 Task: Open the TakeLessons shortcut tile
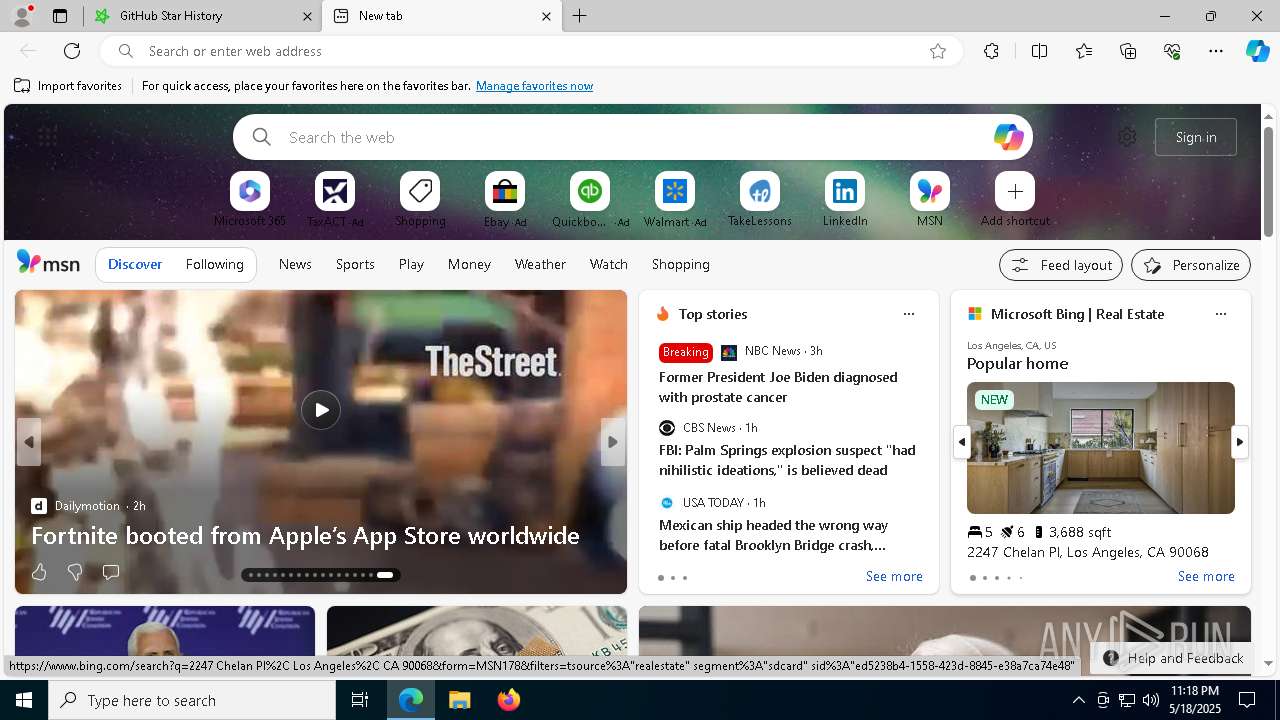pyautogui.click(x=760, y=191)
